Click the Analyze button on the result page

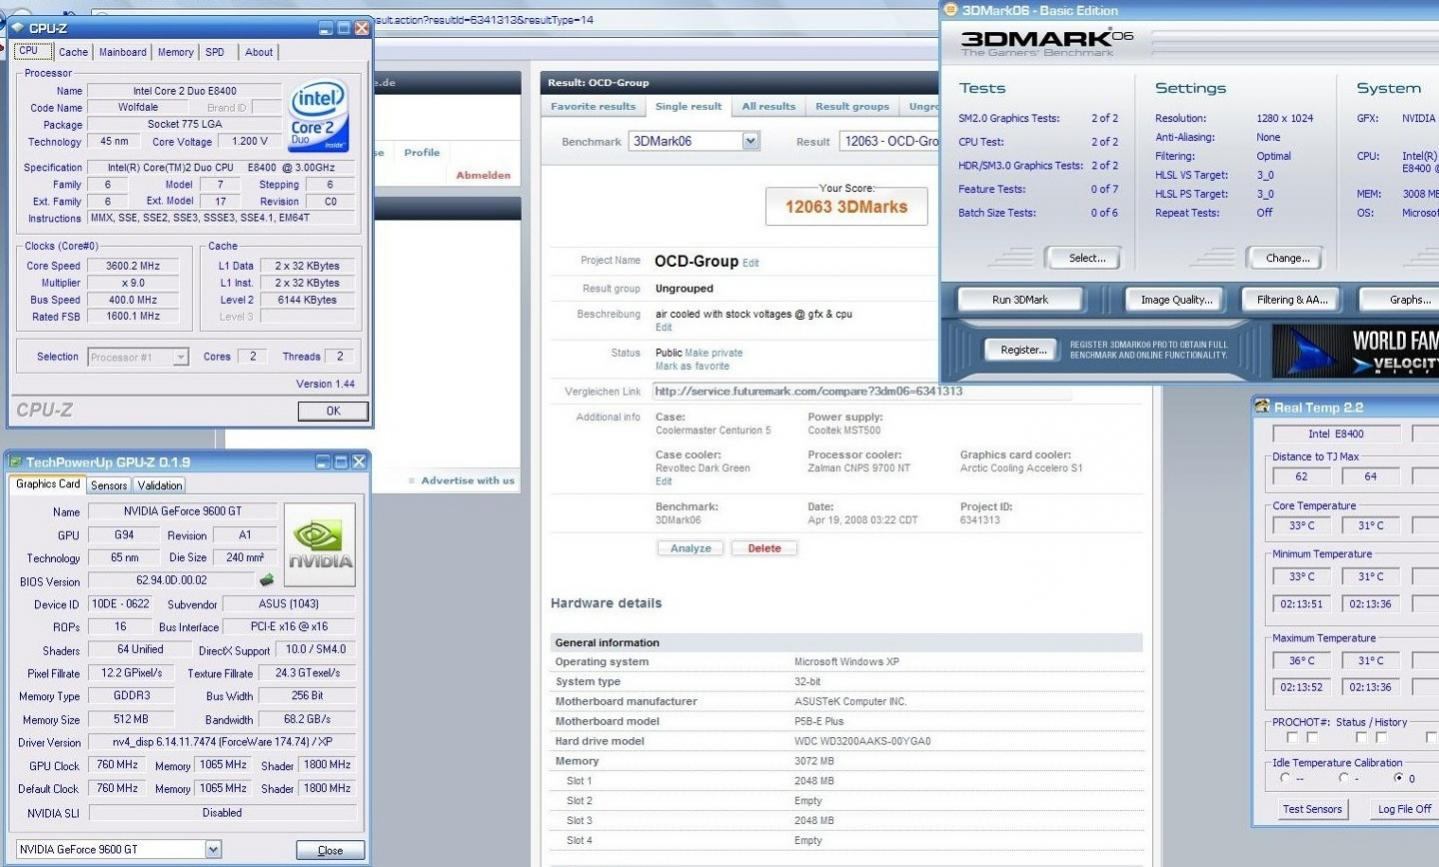691,548
